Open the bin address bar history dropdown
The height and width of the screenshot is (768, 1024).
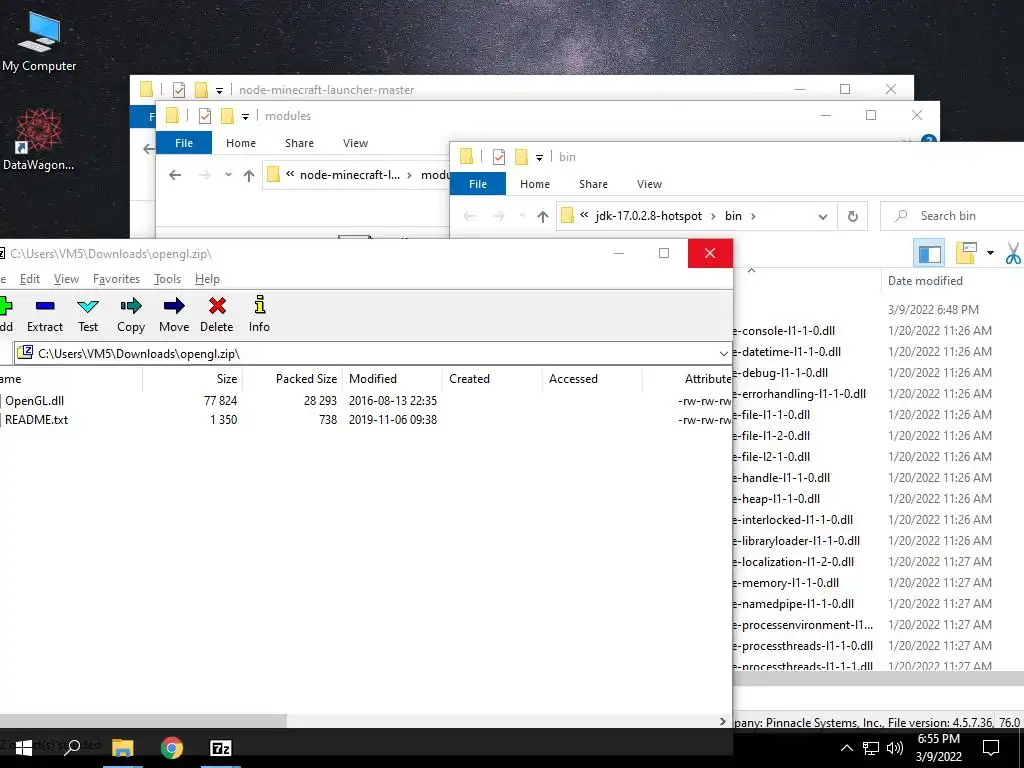pyautogui.click(x=823, y=216)
